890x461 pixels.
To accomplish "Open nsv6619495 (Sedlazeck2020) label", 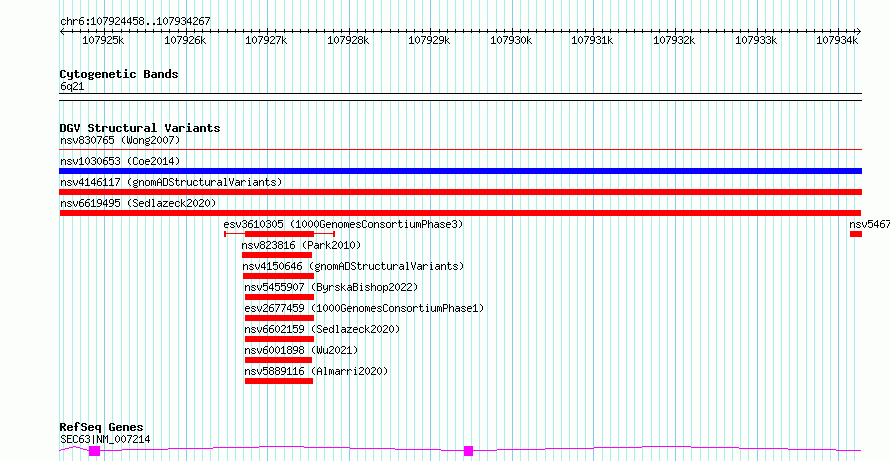I will [x=138, y=203].
